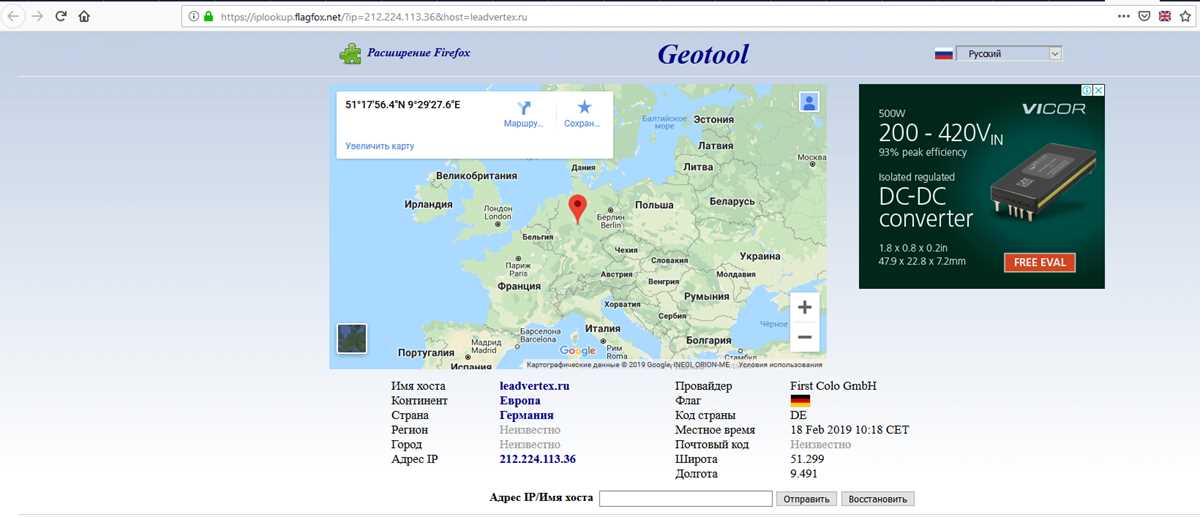Screen dimensions: 1200x517
Task: Zoom out with the map minus button
Action: point(804,337)
